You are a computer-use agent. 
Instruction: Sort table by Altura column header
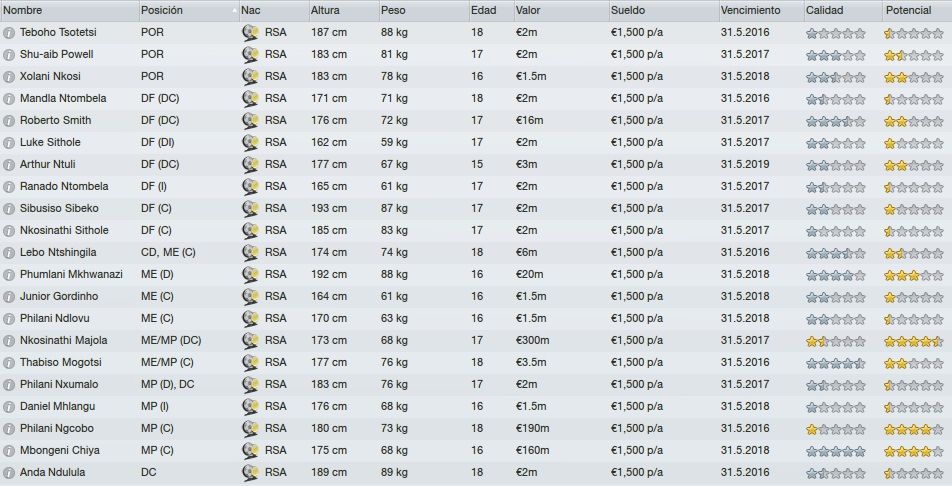tap(344, 10)
